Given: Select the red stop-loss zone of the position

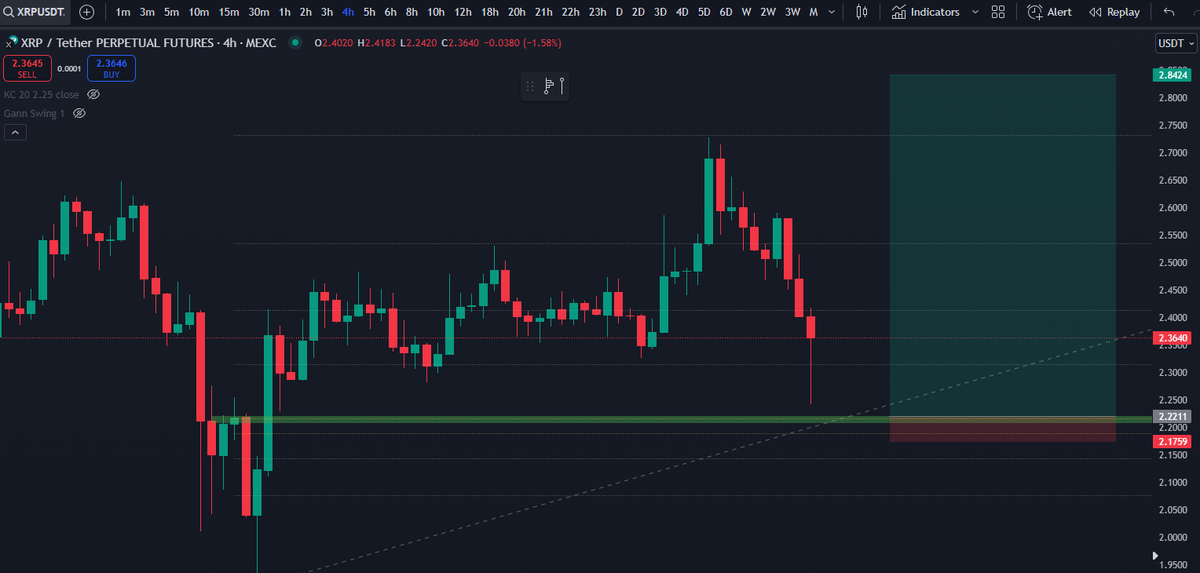Looking at the screenshot, I should [1002, 430].
